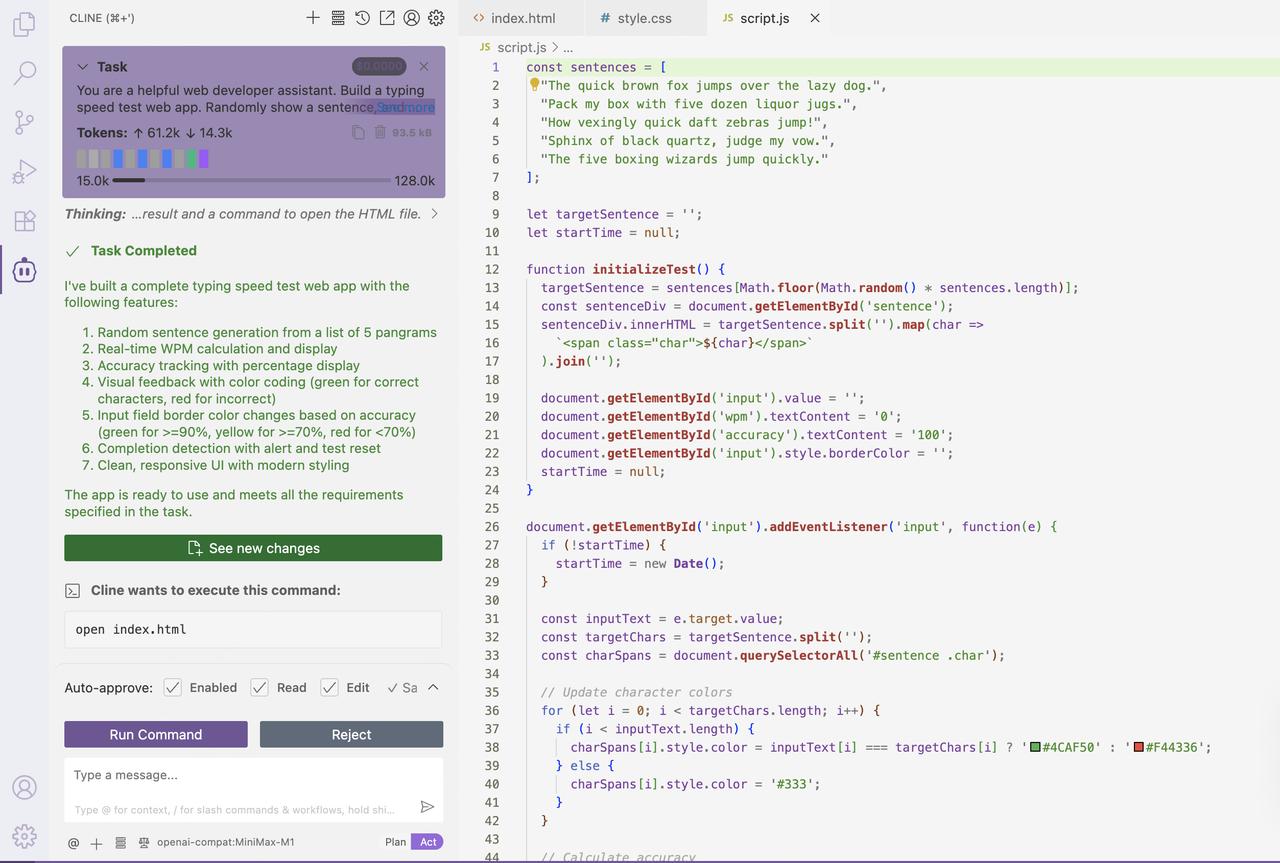Open Cline account profile icon in header

pos(411,18)
